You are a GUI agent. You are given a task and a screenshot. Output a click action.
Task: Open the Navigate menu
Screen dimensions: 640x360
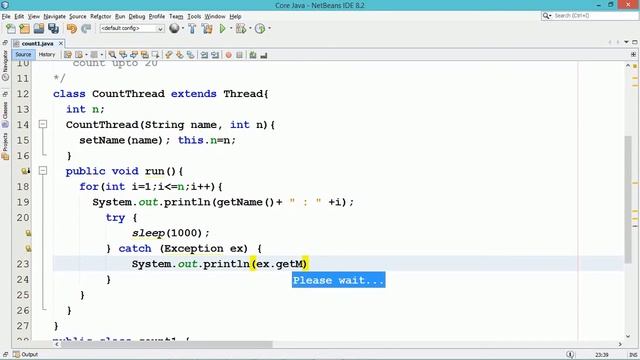coord(55,16)
